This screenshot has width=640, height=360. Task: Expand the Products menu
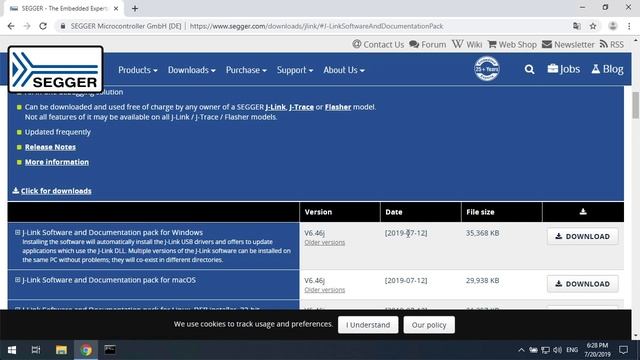click(x=138, y=70)
